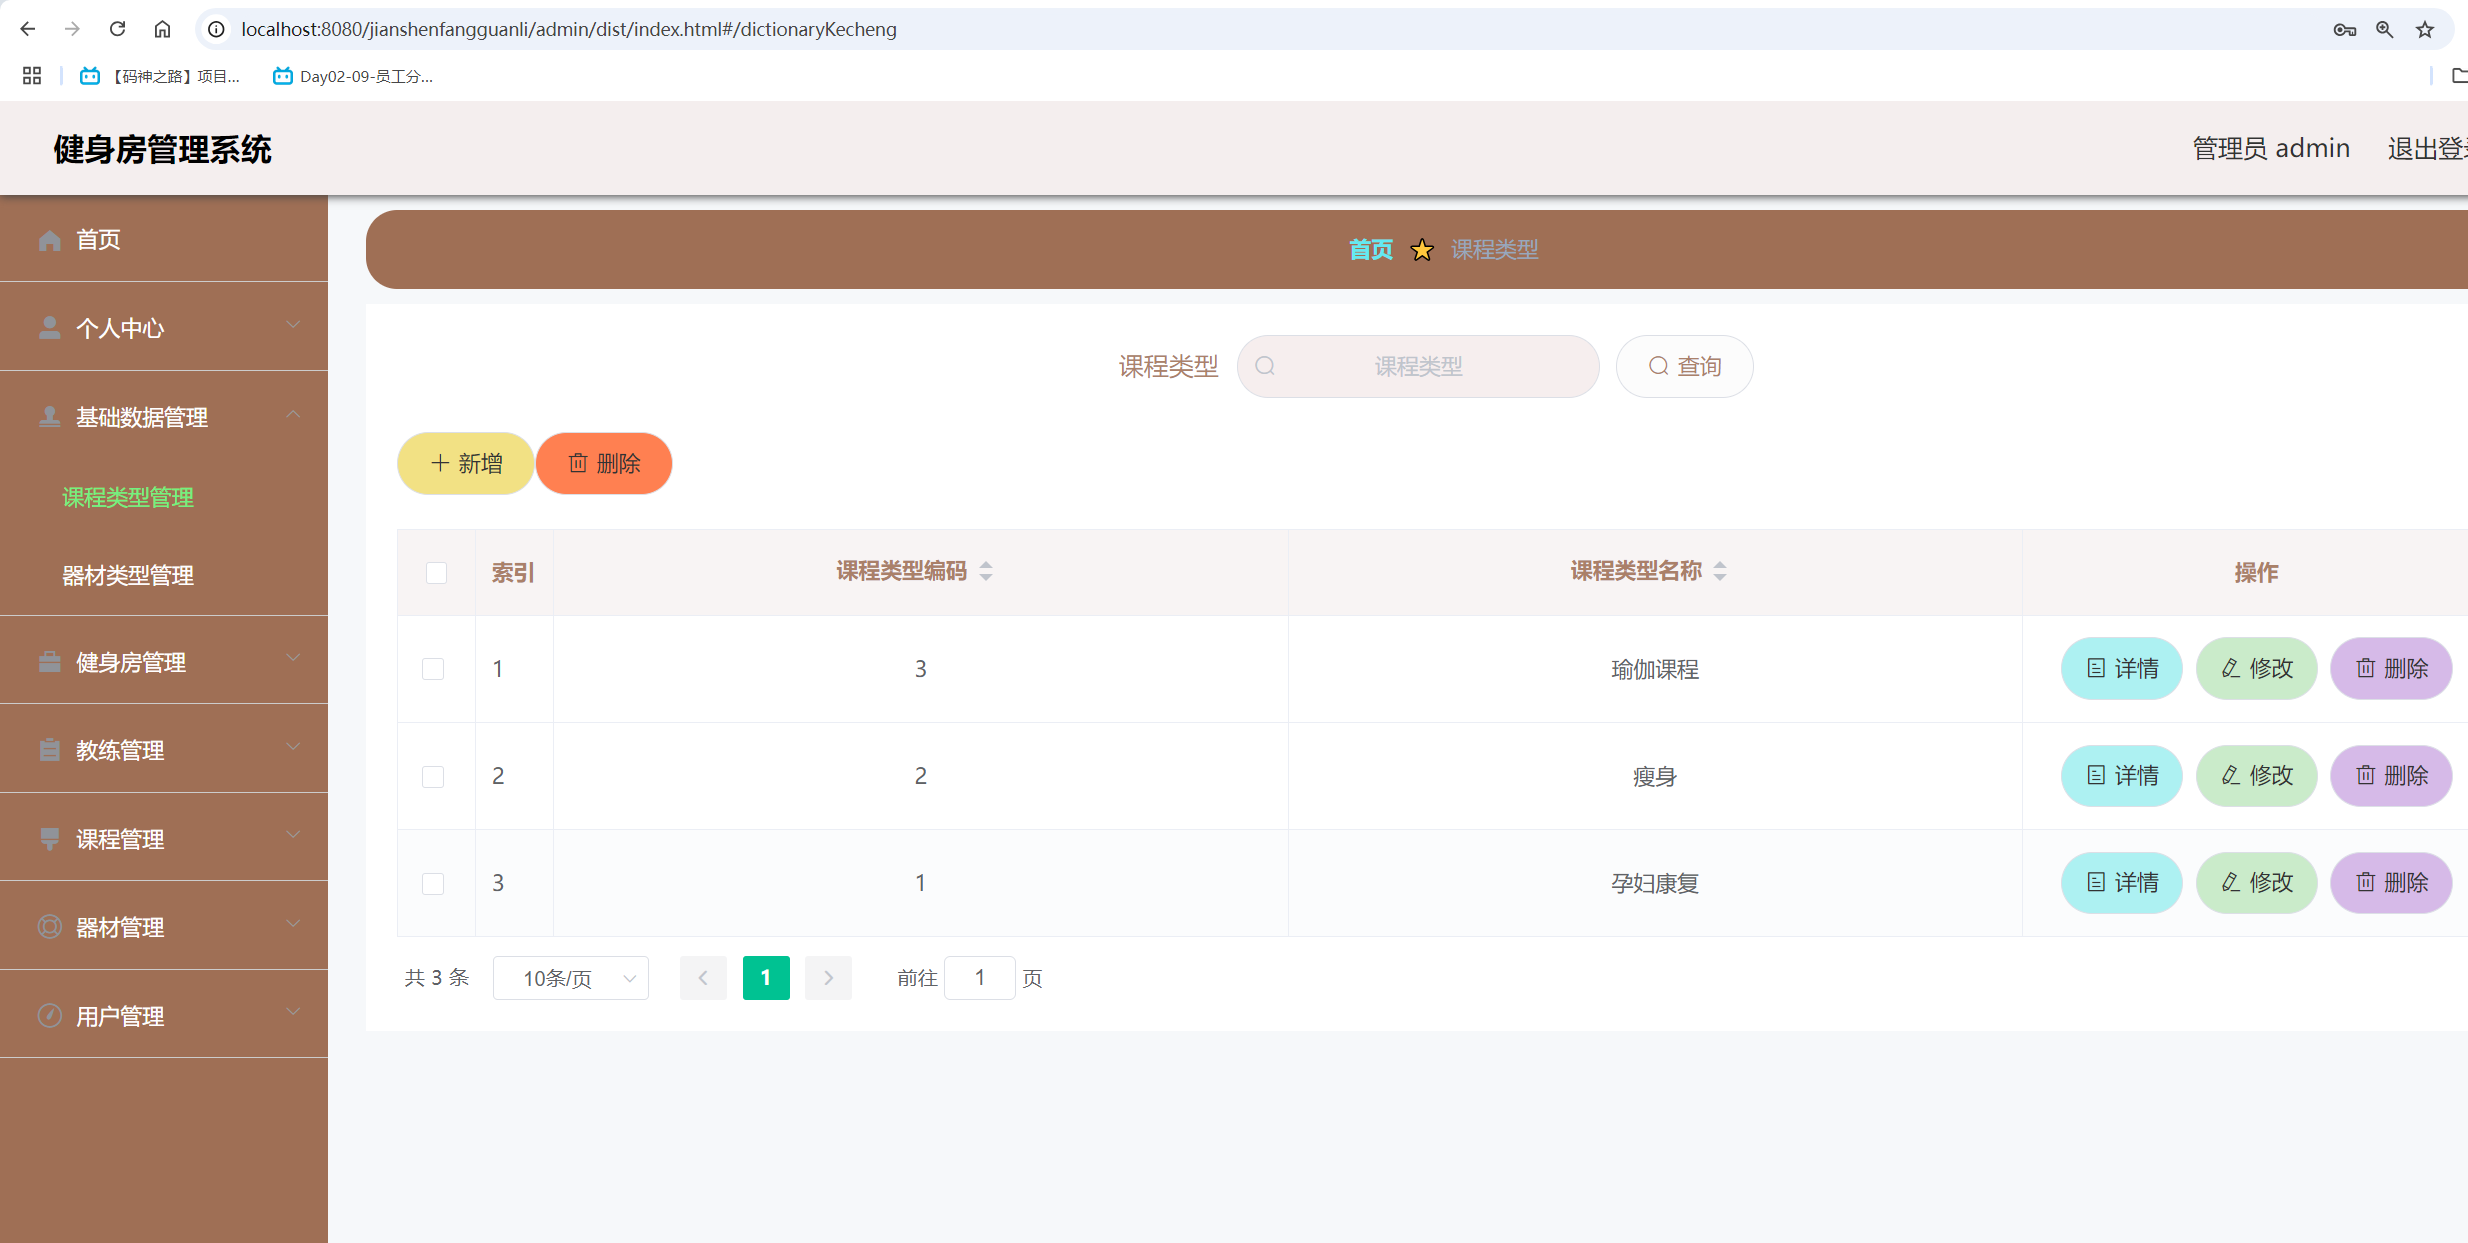Click 管理员 admin in header
Image resolution: width=2468 pixels, height=1243 pixels.
(2271, 148)
